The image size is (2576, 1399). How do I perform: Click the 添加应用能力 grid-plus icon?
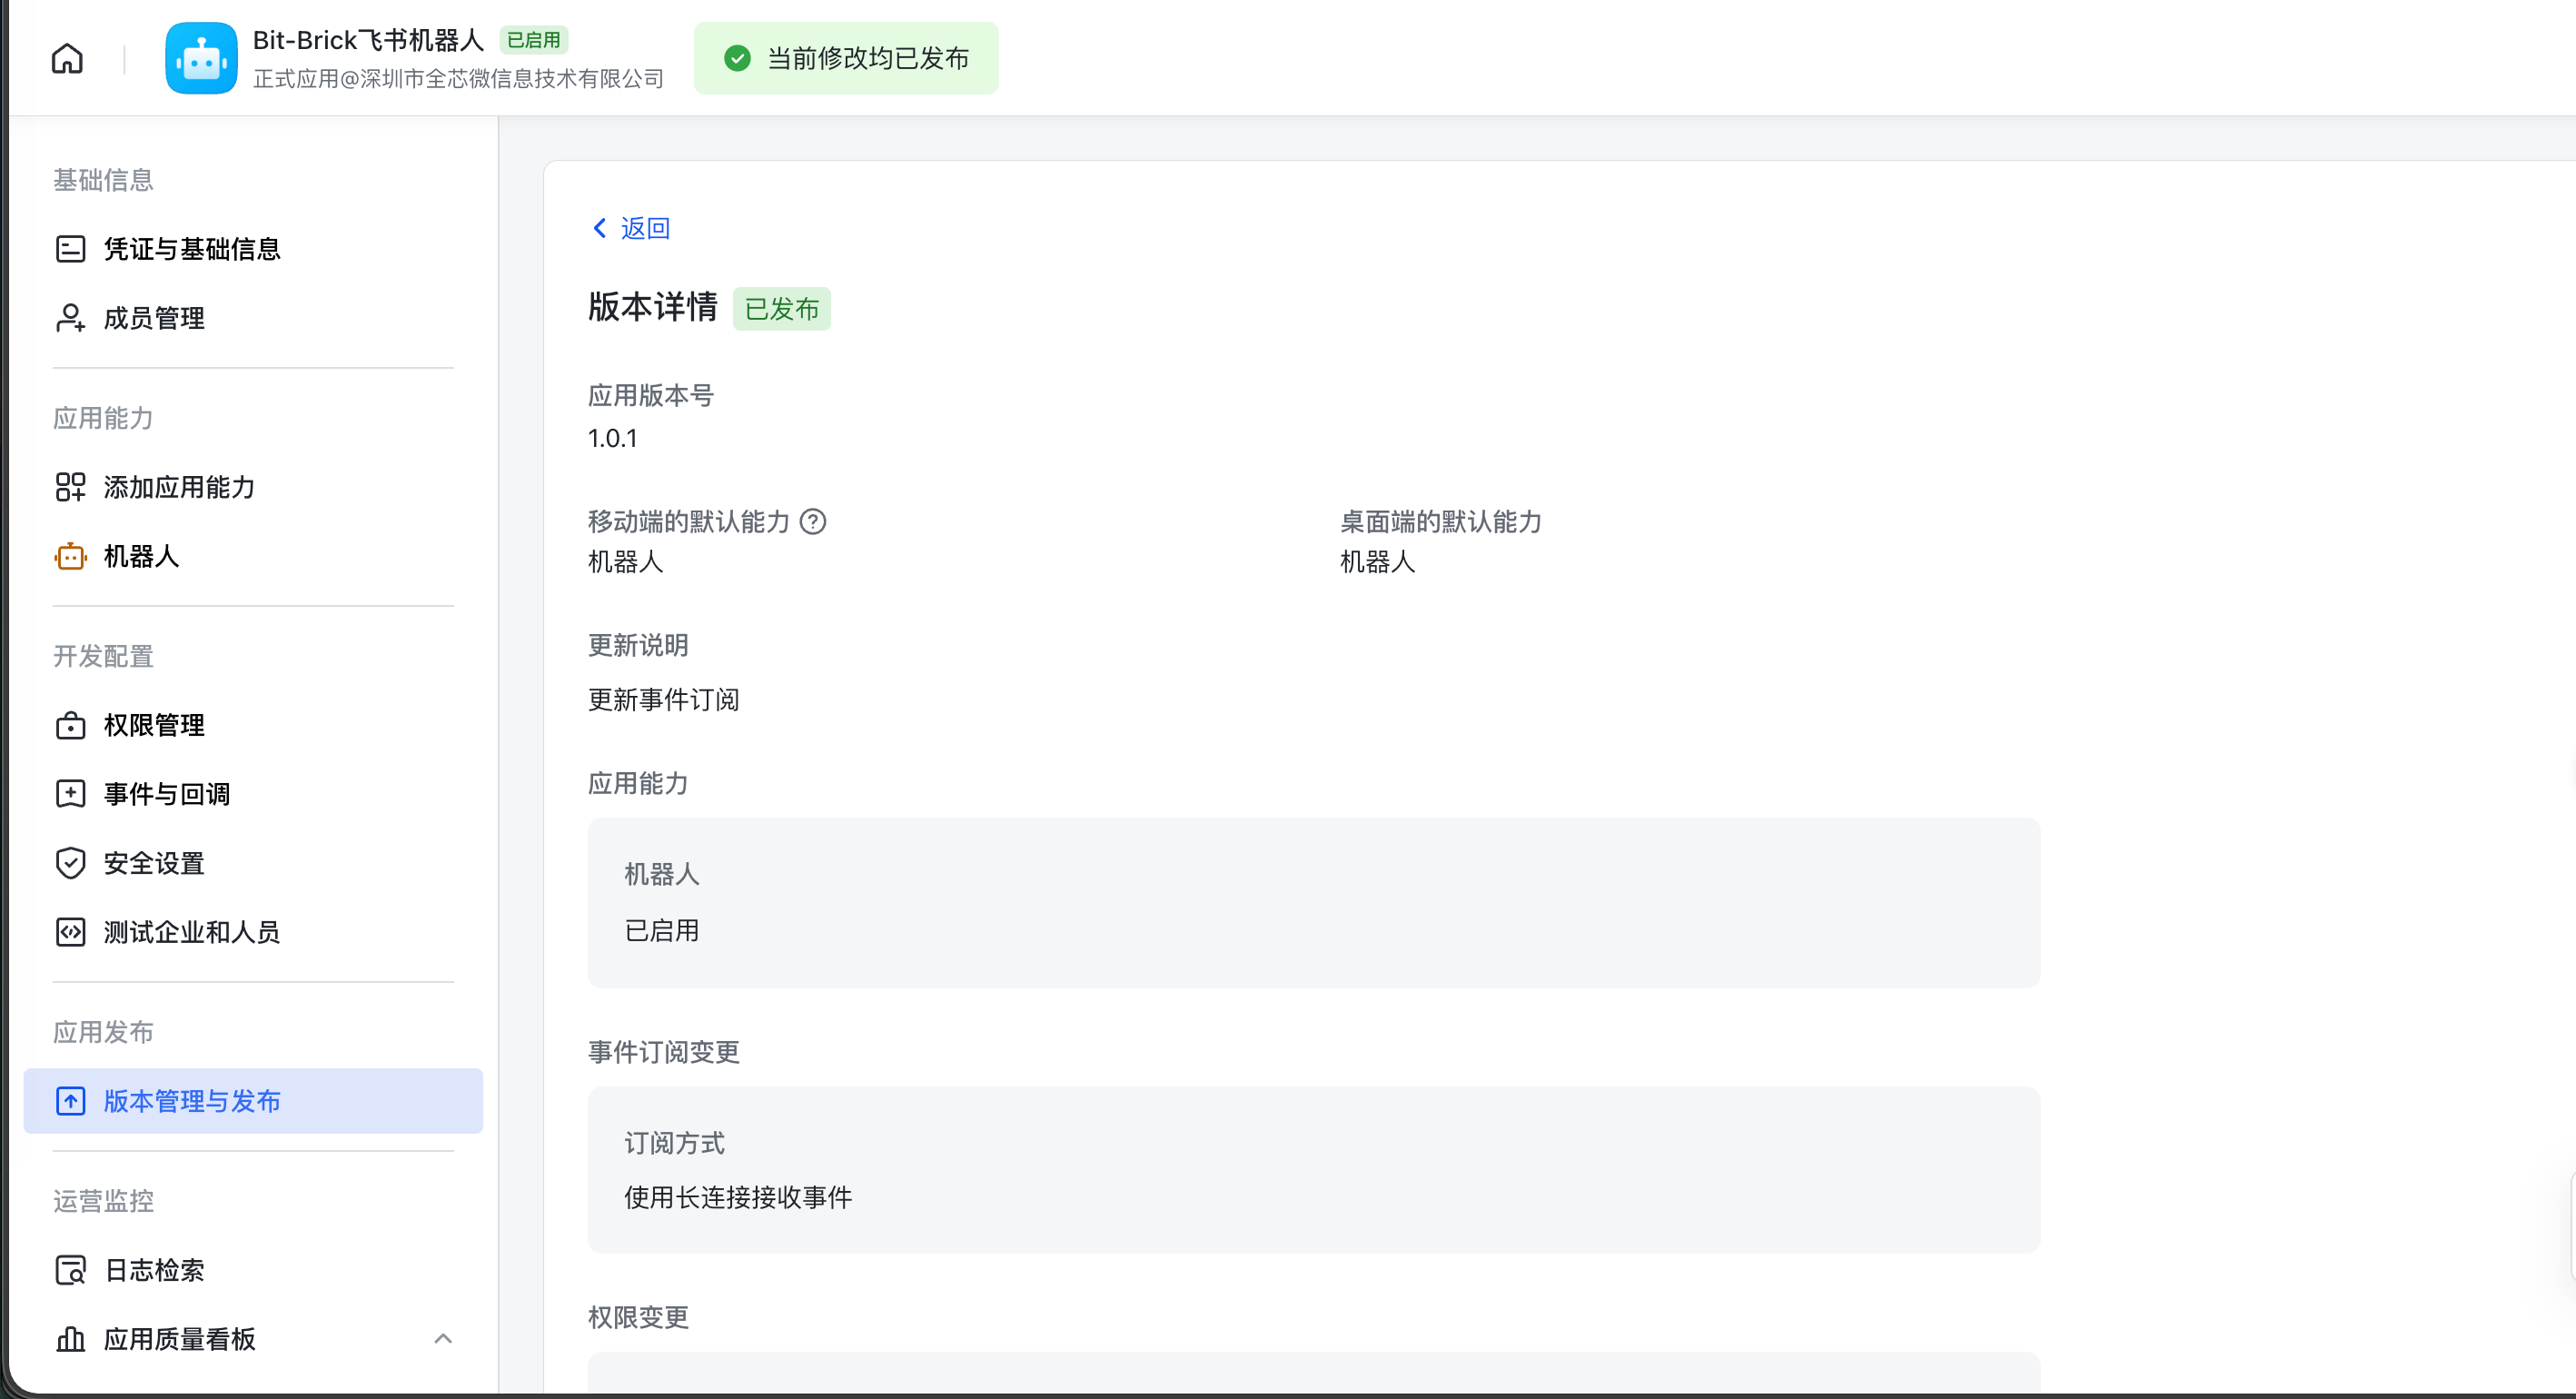coord(70,487)
